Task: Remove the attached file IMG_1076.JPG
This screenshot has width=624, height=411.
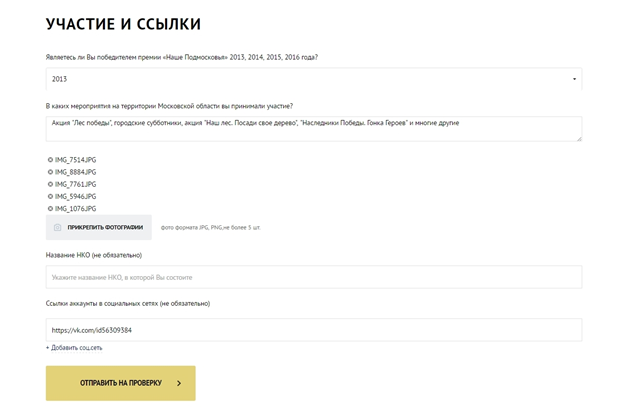Action: [50, 208]
